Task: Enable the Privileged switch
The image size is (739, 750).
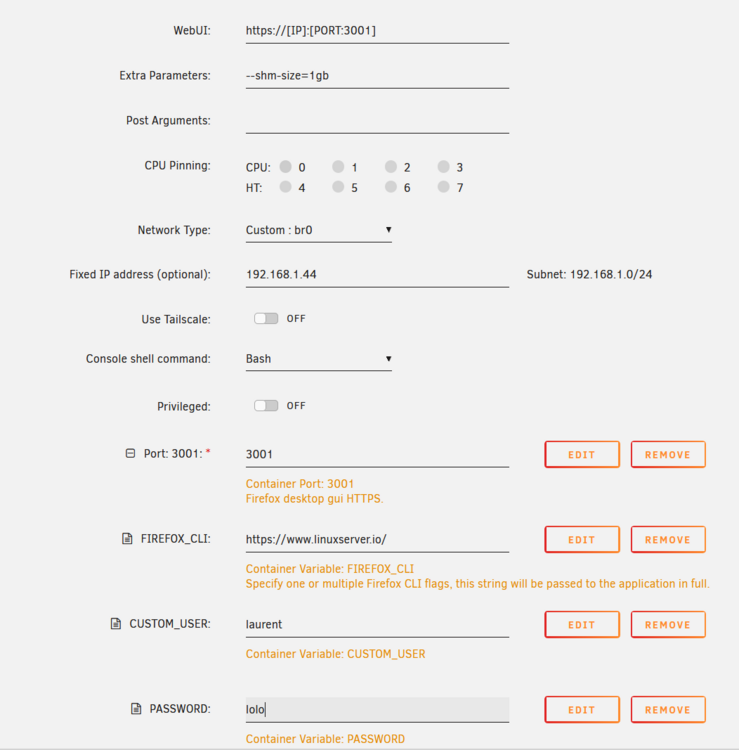Action: 266,406
